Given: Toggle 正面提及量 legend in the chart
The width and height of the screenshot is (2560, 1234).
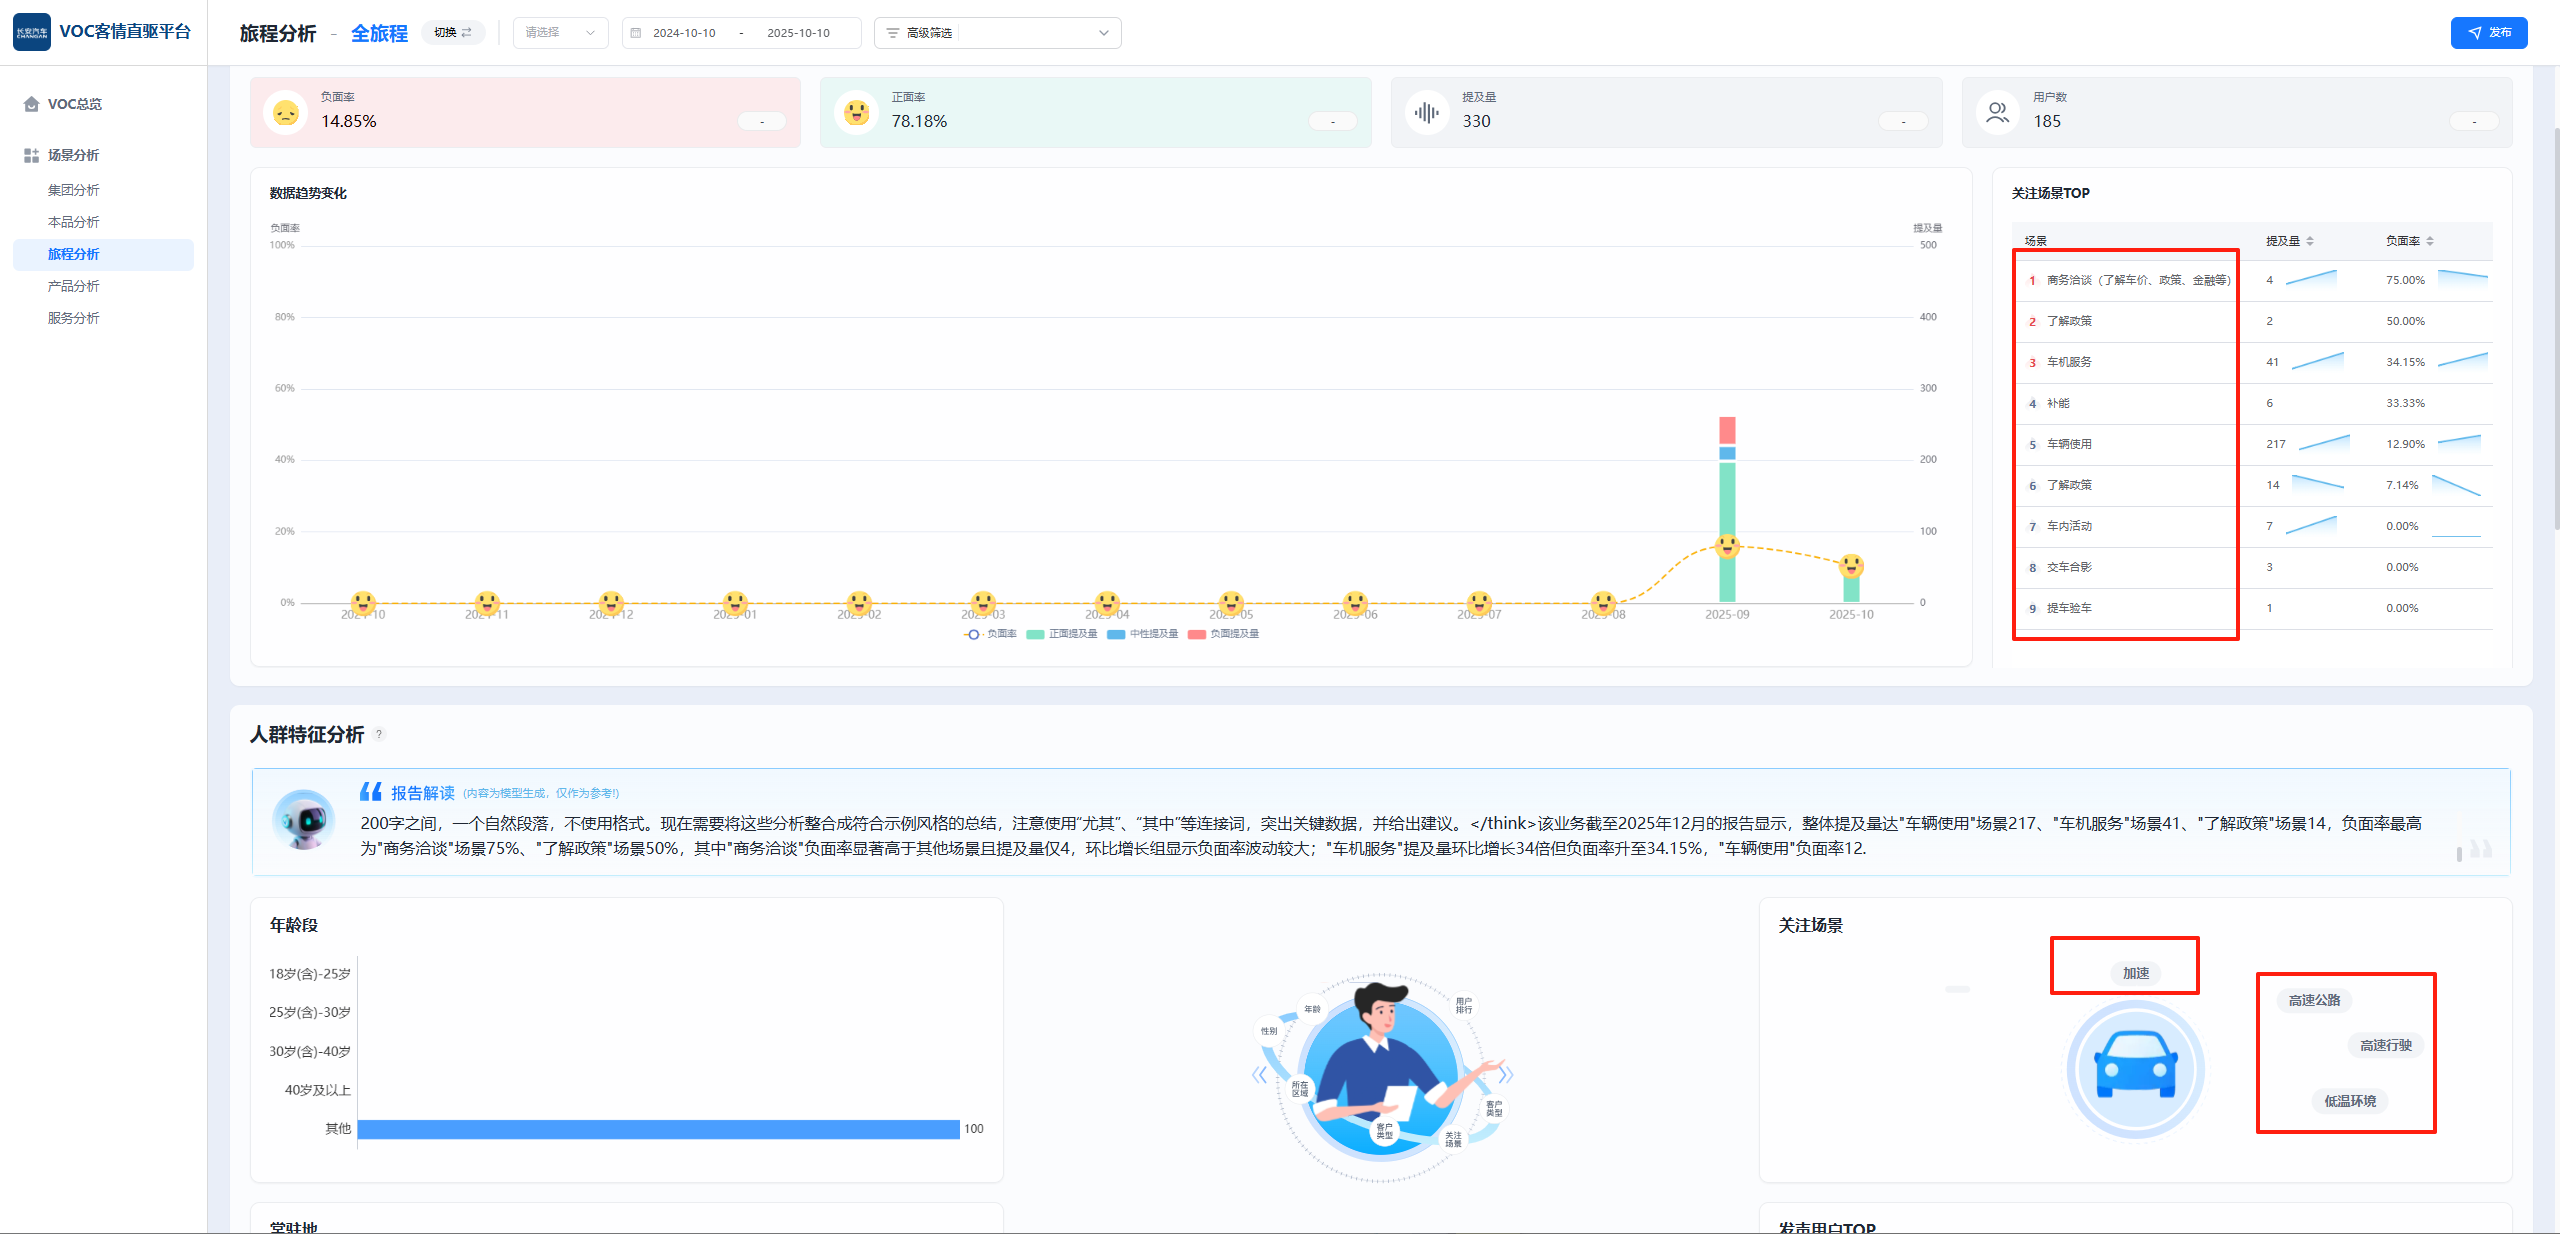Looking at the screenshot, I should coord(1062,634).
